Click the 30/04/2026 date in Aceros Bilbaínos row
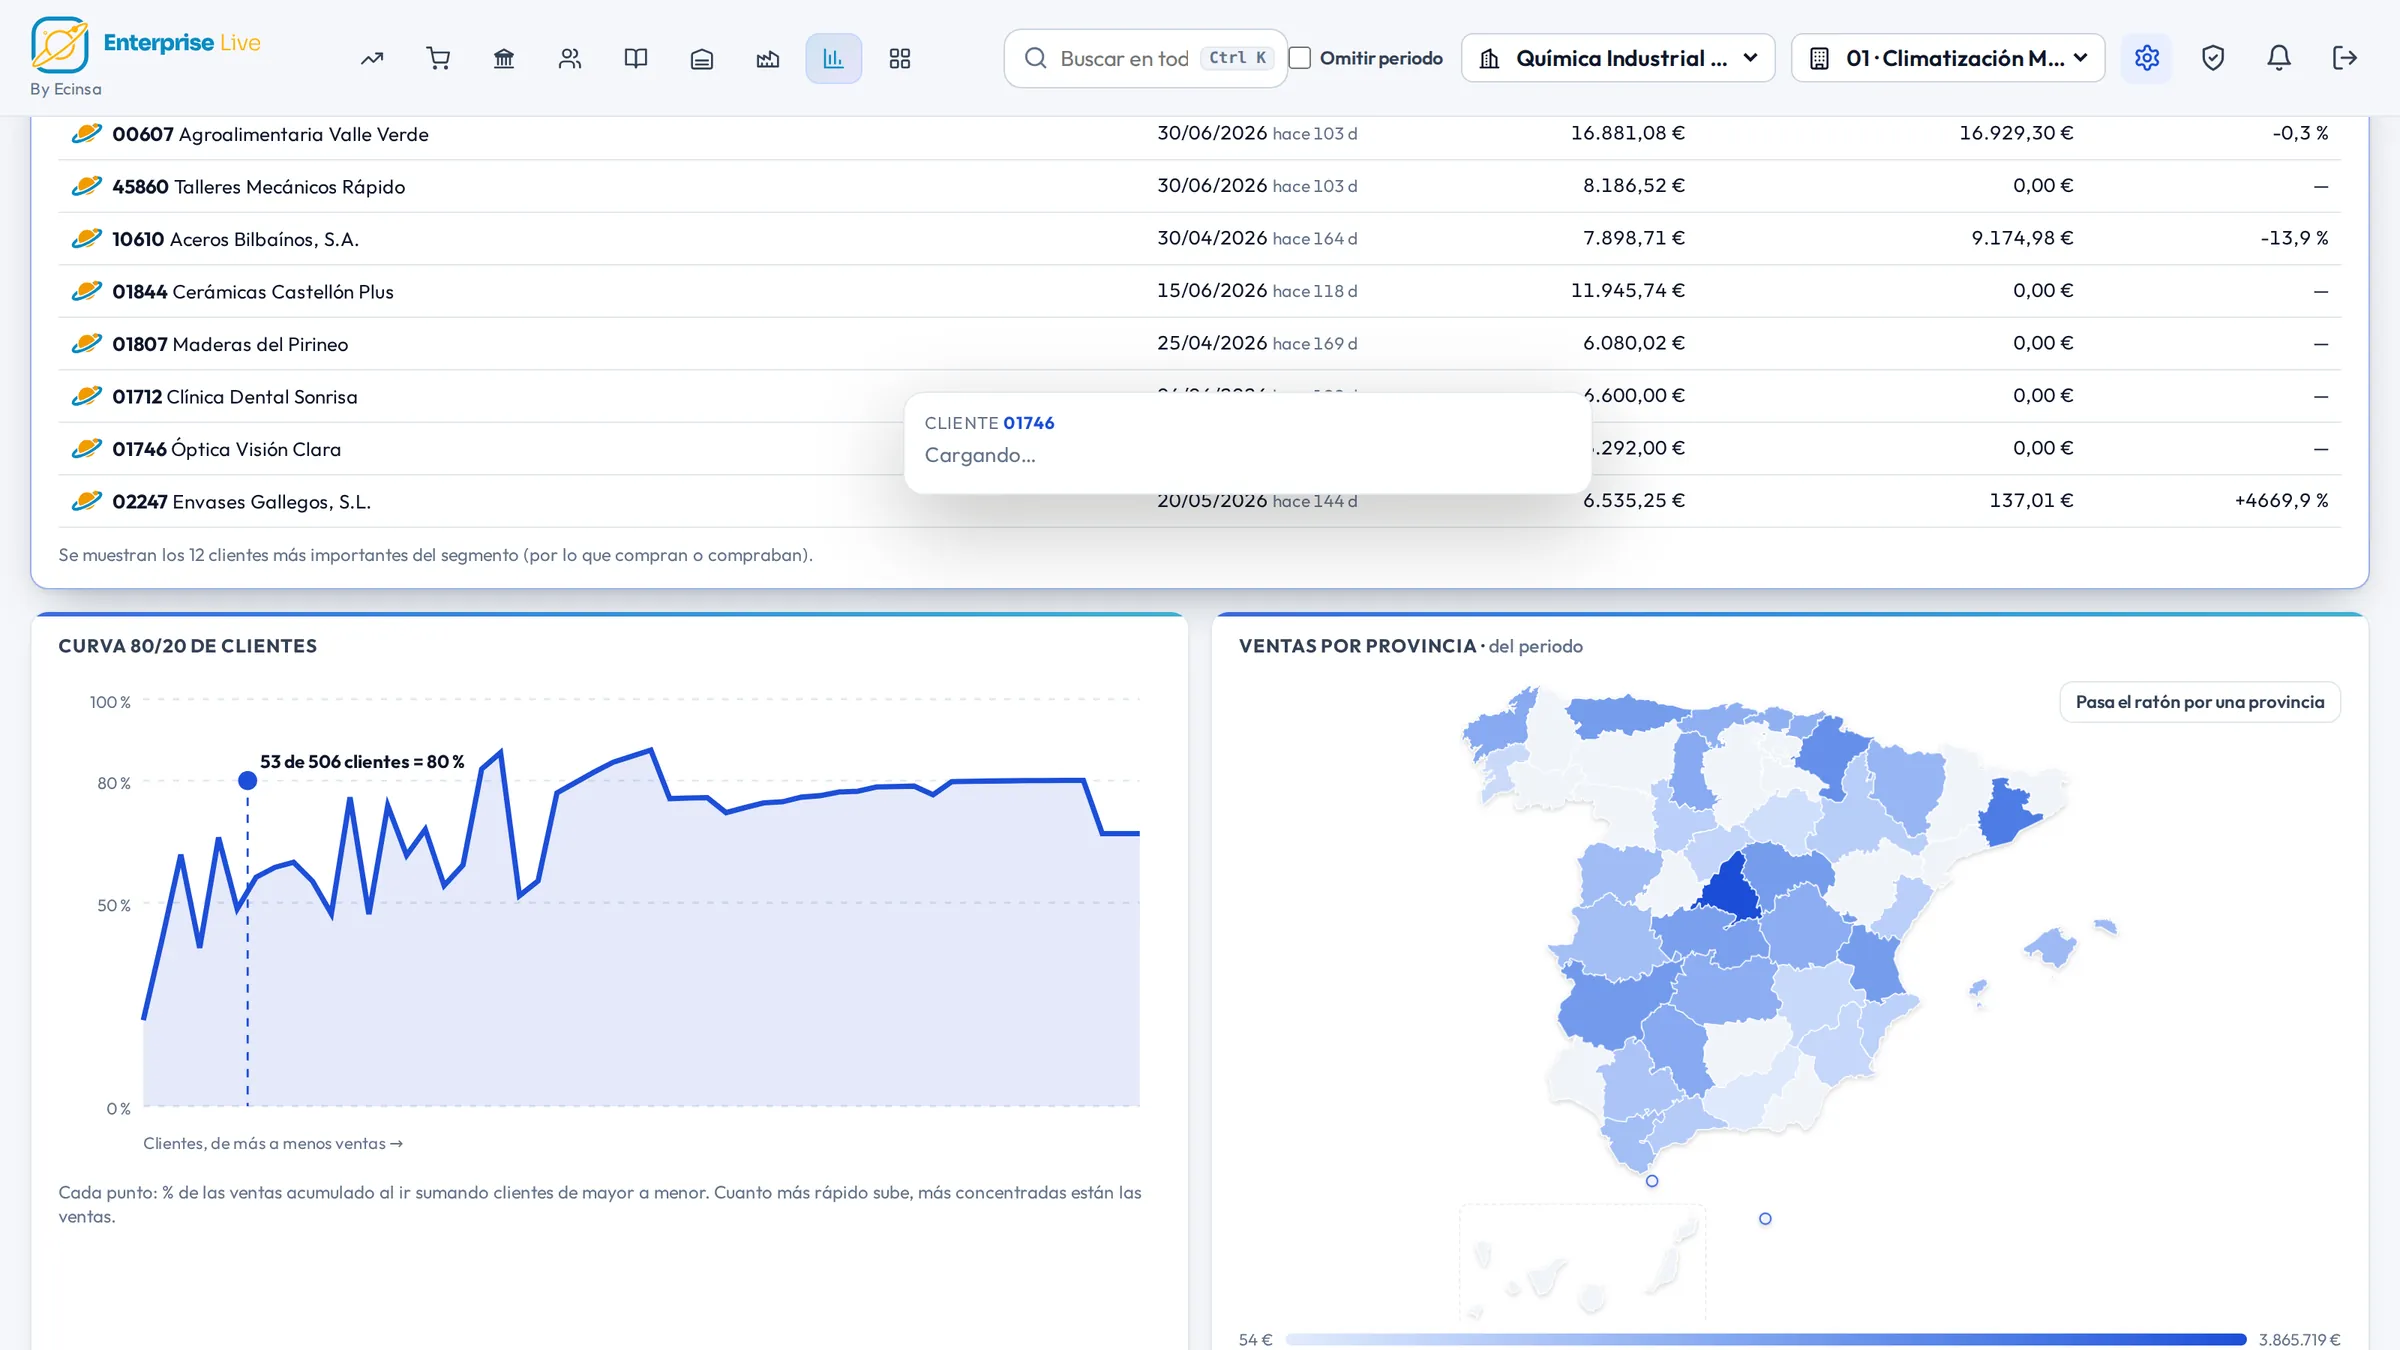2400x1350 pixels. (1212, 238)
